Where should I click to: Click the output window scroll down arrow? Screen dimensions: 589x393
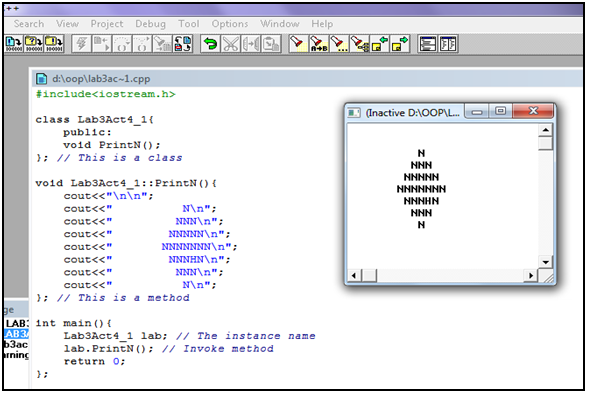click(x=545, y=262)
